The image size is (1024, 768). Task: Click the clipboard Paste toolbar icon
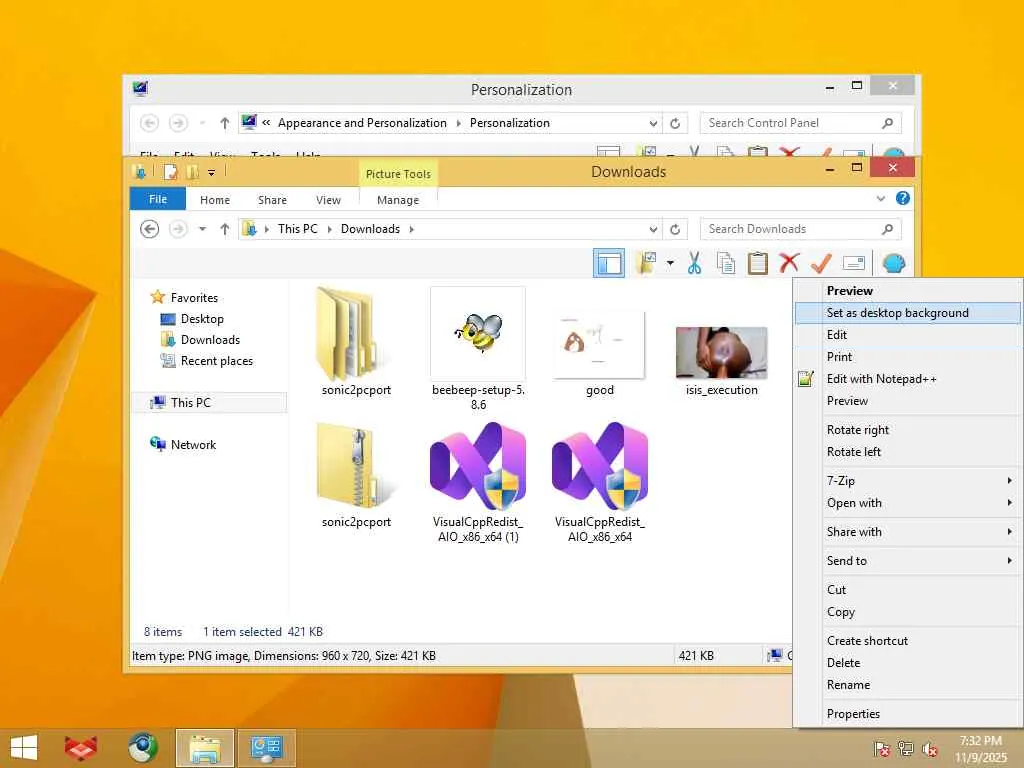[x=757, y=263]
